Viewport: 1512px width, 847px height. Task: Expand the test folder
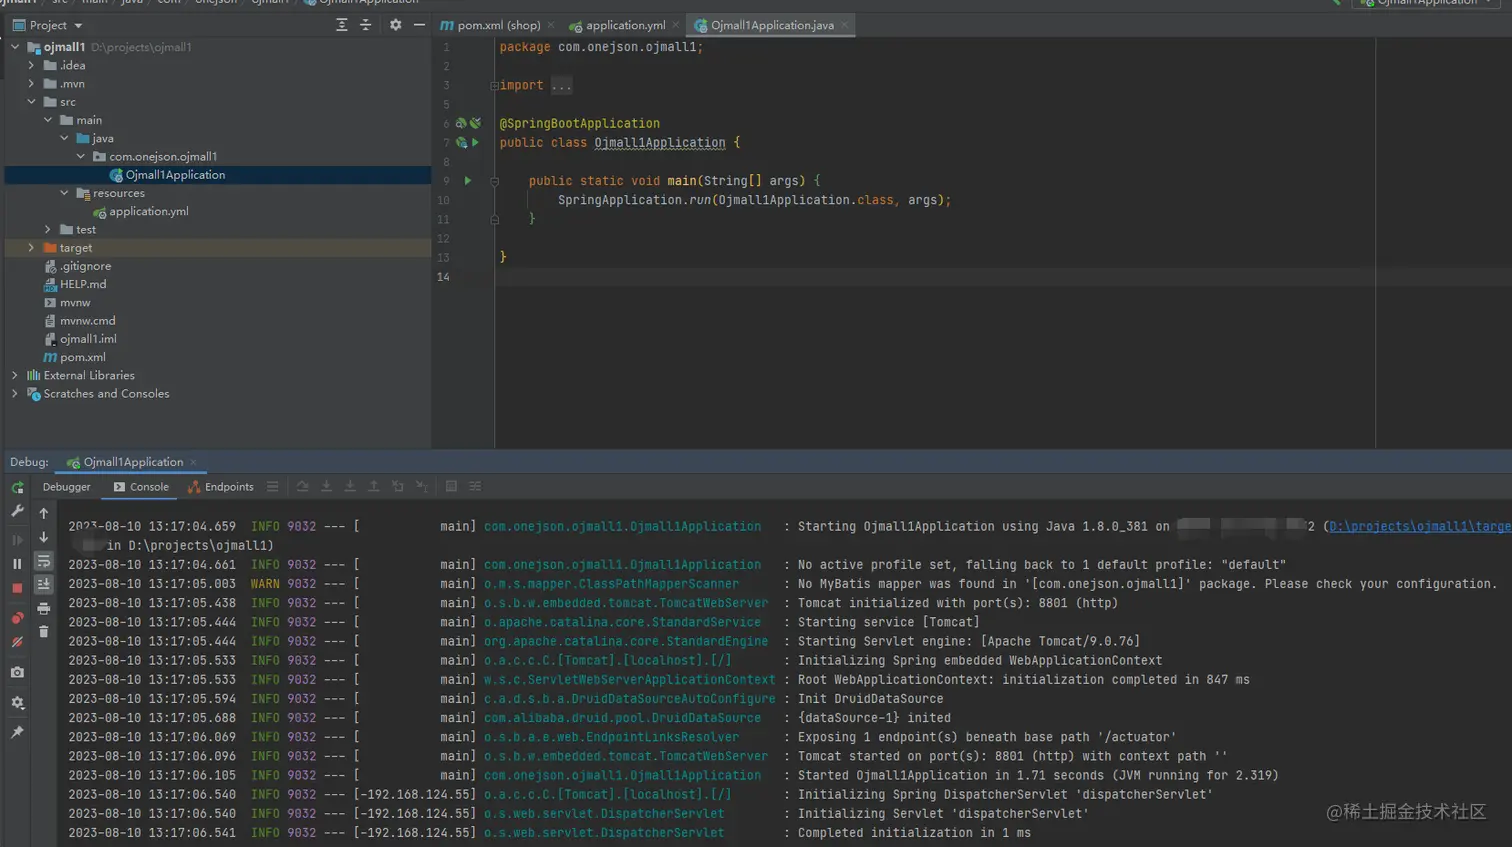(48, 230)
